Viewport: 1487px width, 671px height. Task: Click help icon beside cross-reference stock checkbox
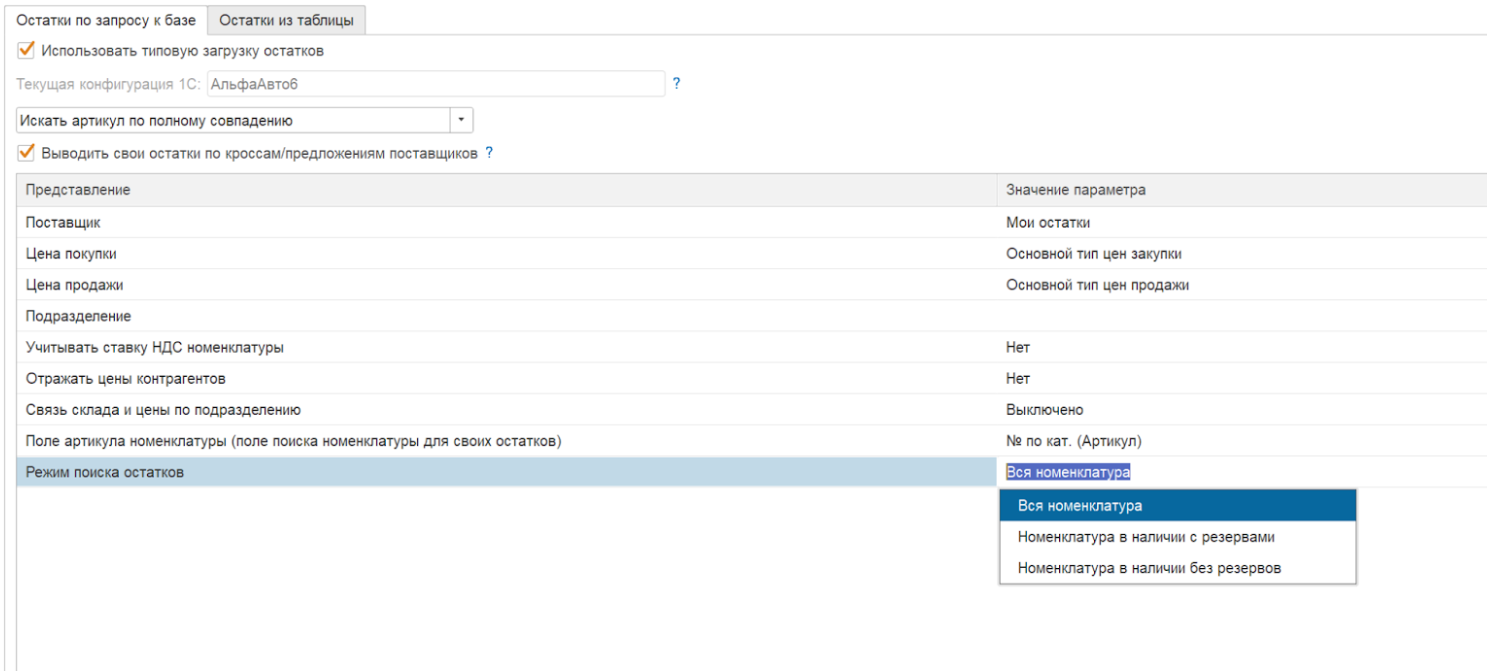click(489, 153)
